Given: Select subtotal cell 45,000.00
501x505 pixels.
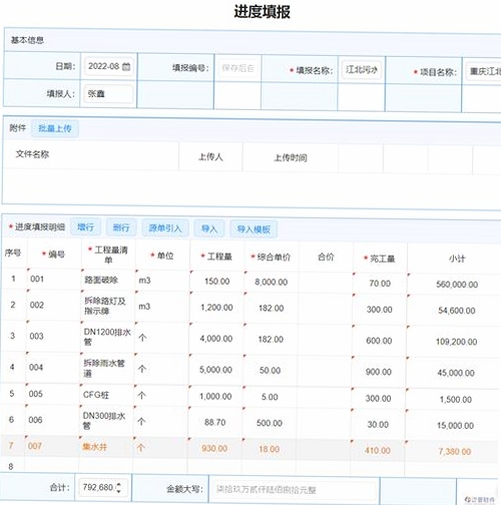Looking at the screenshot, I should (x=456, y=373).
